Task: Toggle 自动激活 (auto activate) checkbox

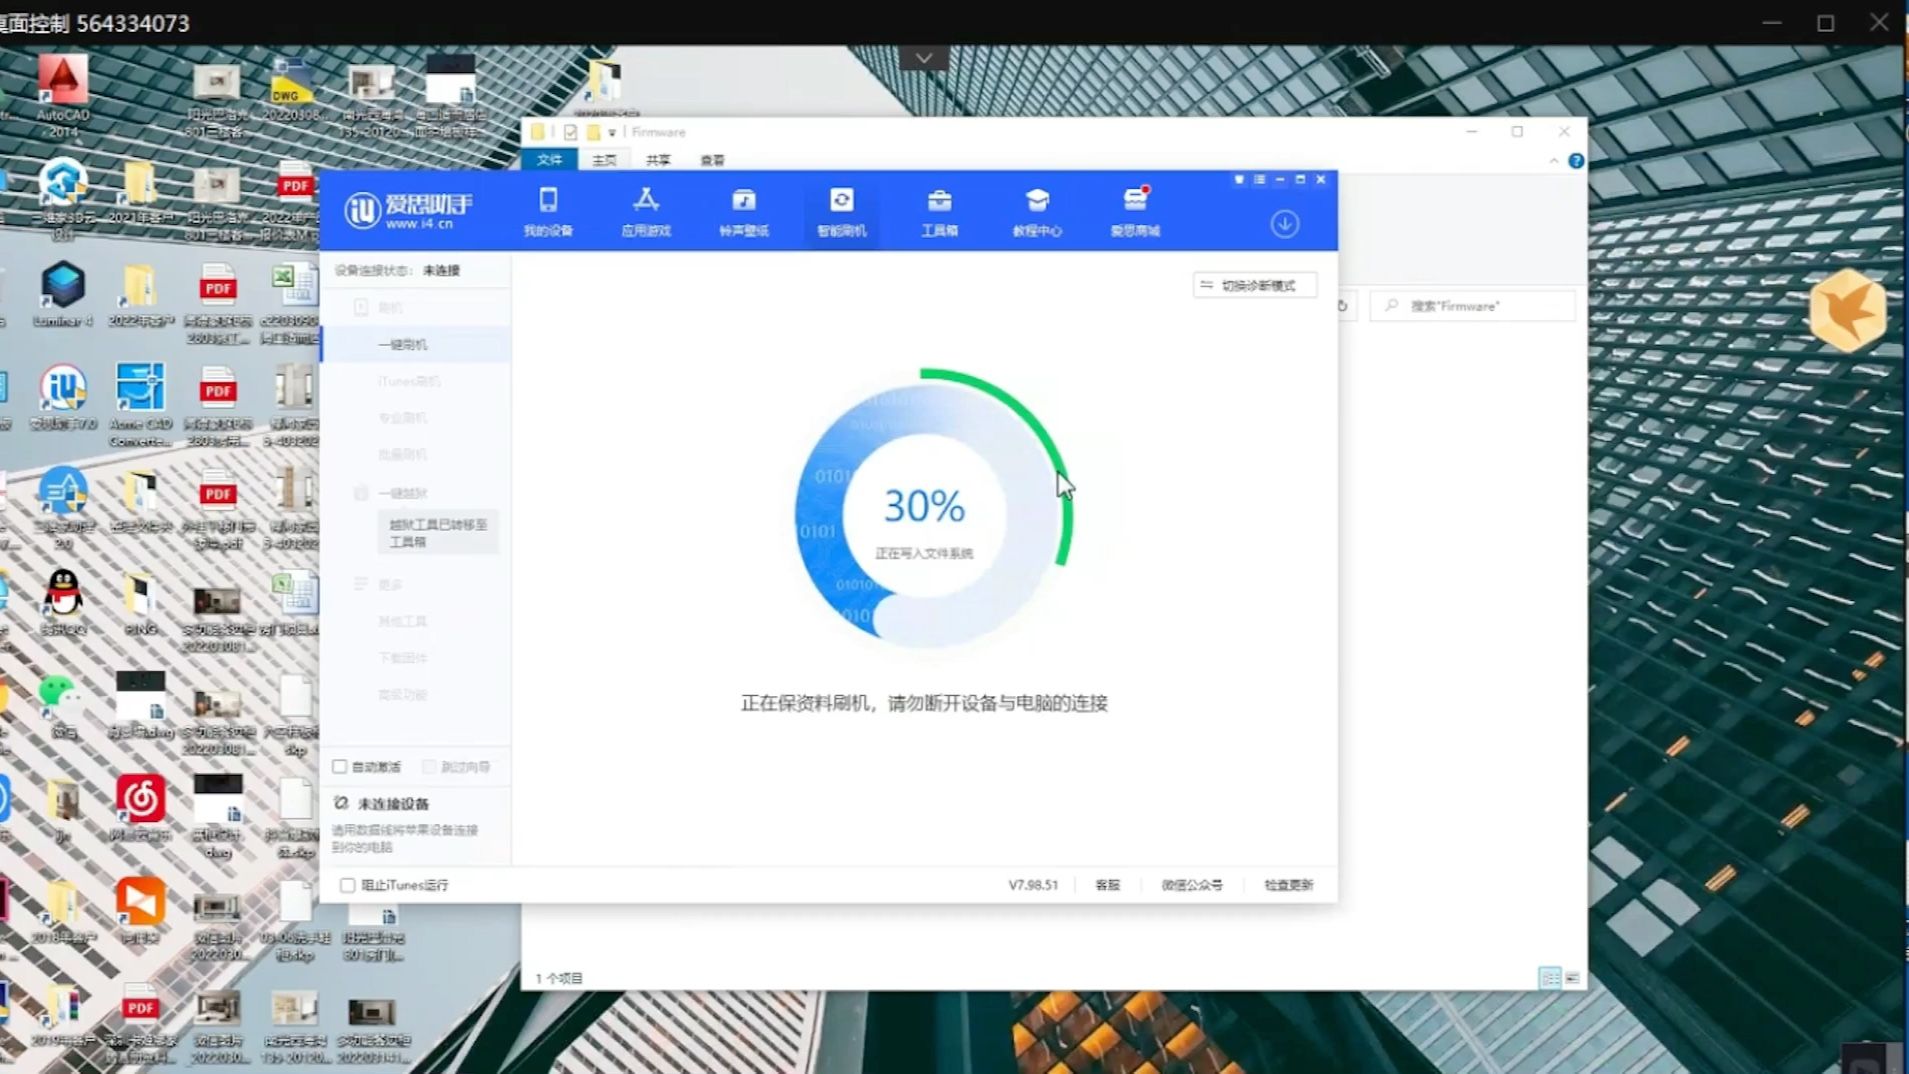Action: (x=340, y=767)
